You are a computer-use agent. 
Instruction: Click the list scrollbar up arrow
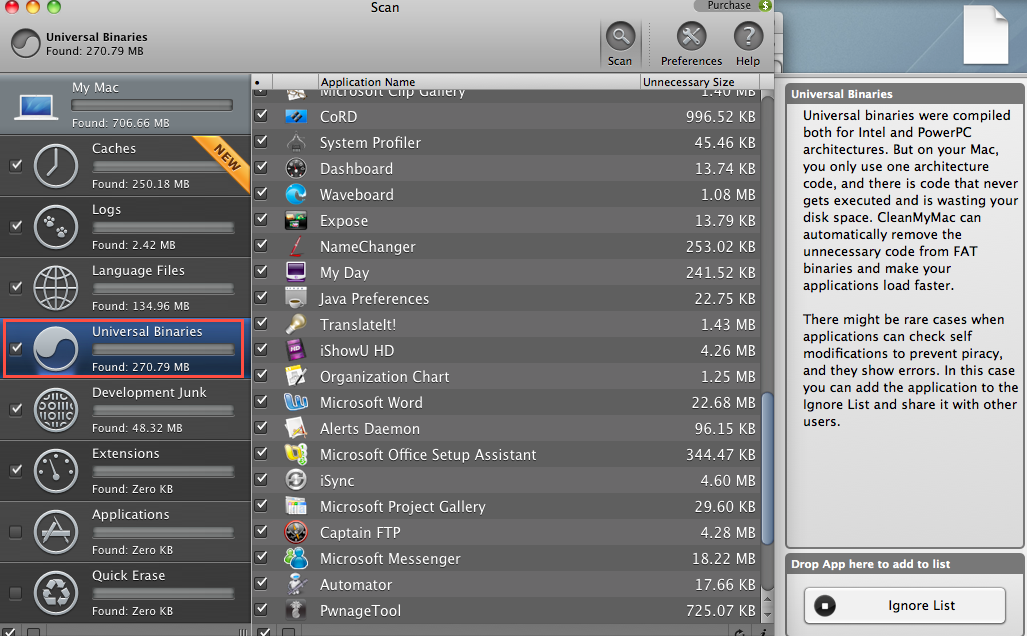[x=768, y=600]
